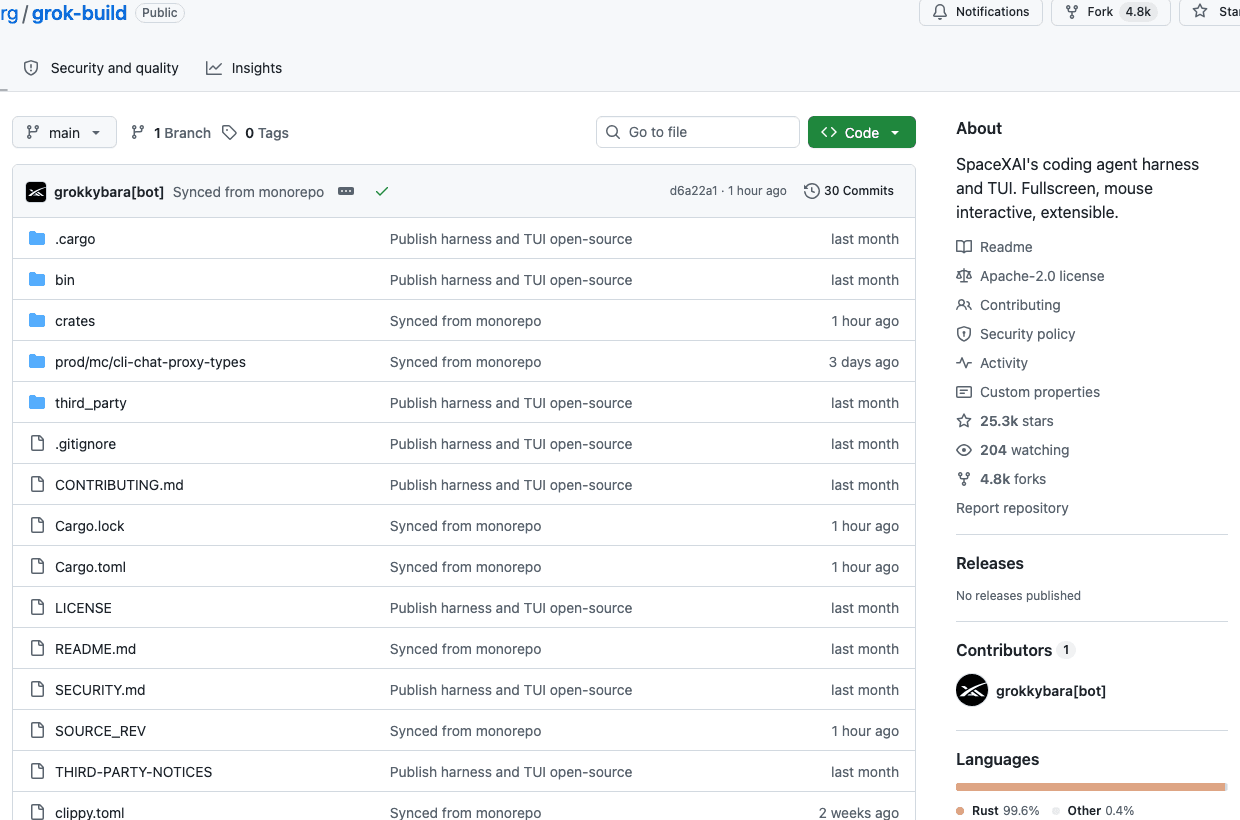
Task: Click the grokkybara[bot] commit avatar icon
Action: pos(36,191)
